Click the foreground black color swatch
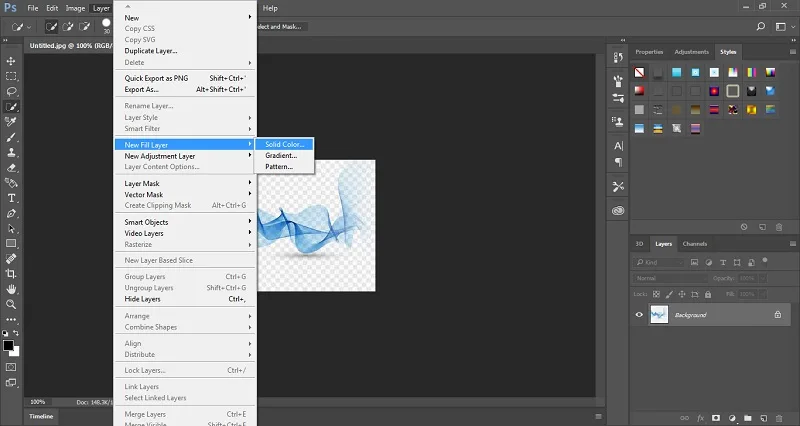The width and height of the screenshot is (800, 426). [8, 346]
